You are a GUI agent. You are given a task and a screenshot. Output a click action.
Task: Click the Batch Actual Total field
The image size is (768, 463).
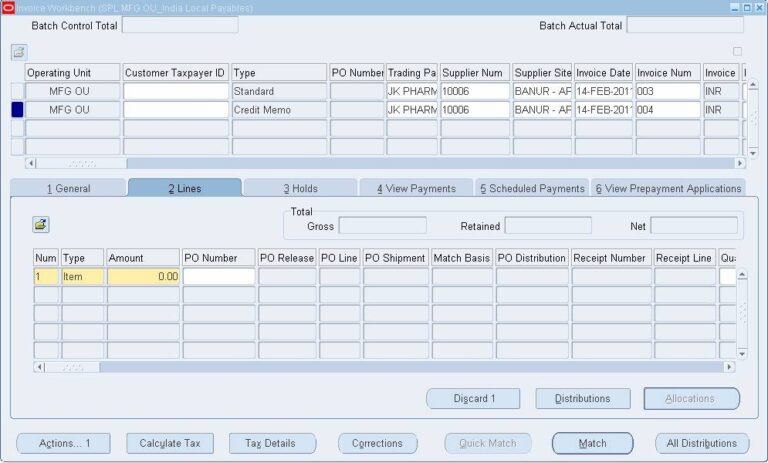coord(685,25)
